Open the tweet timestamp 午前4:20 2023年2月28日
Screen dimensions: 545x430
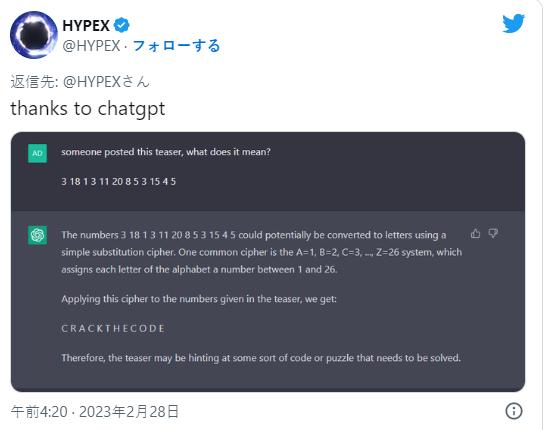(95, 412)
